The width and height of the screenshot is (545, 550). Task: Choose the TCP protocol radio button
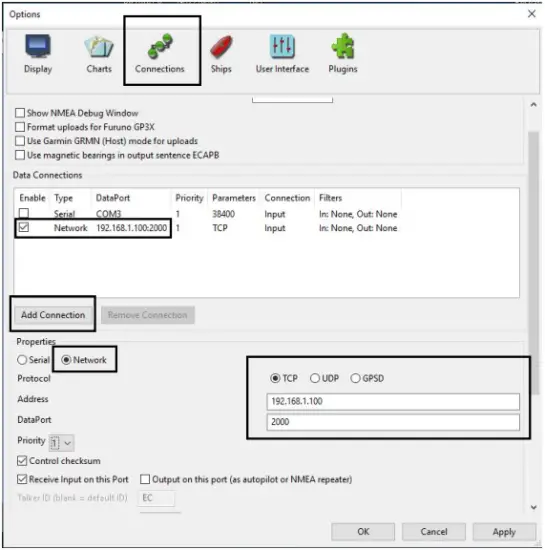275,378
